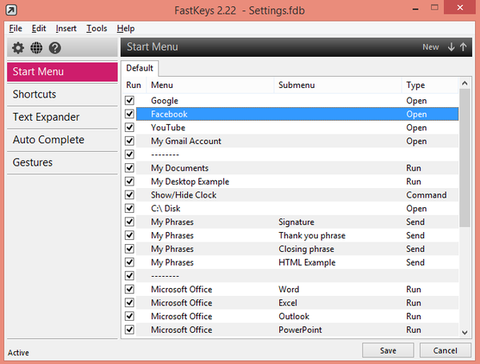The height and width of the screenshot is (364, 480).
Task: Toggle the Microsoft Office Word checkbox
Action: point(129,289)
